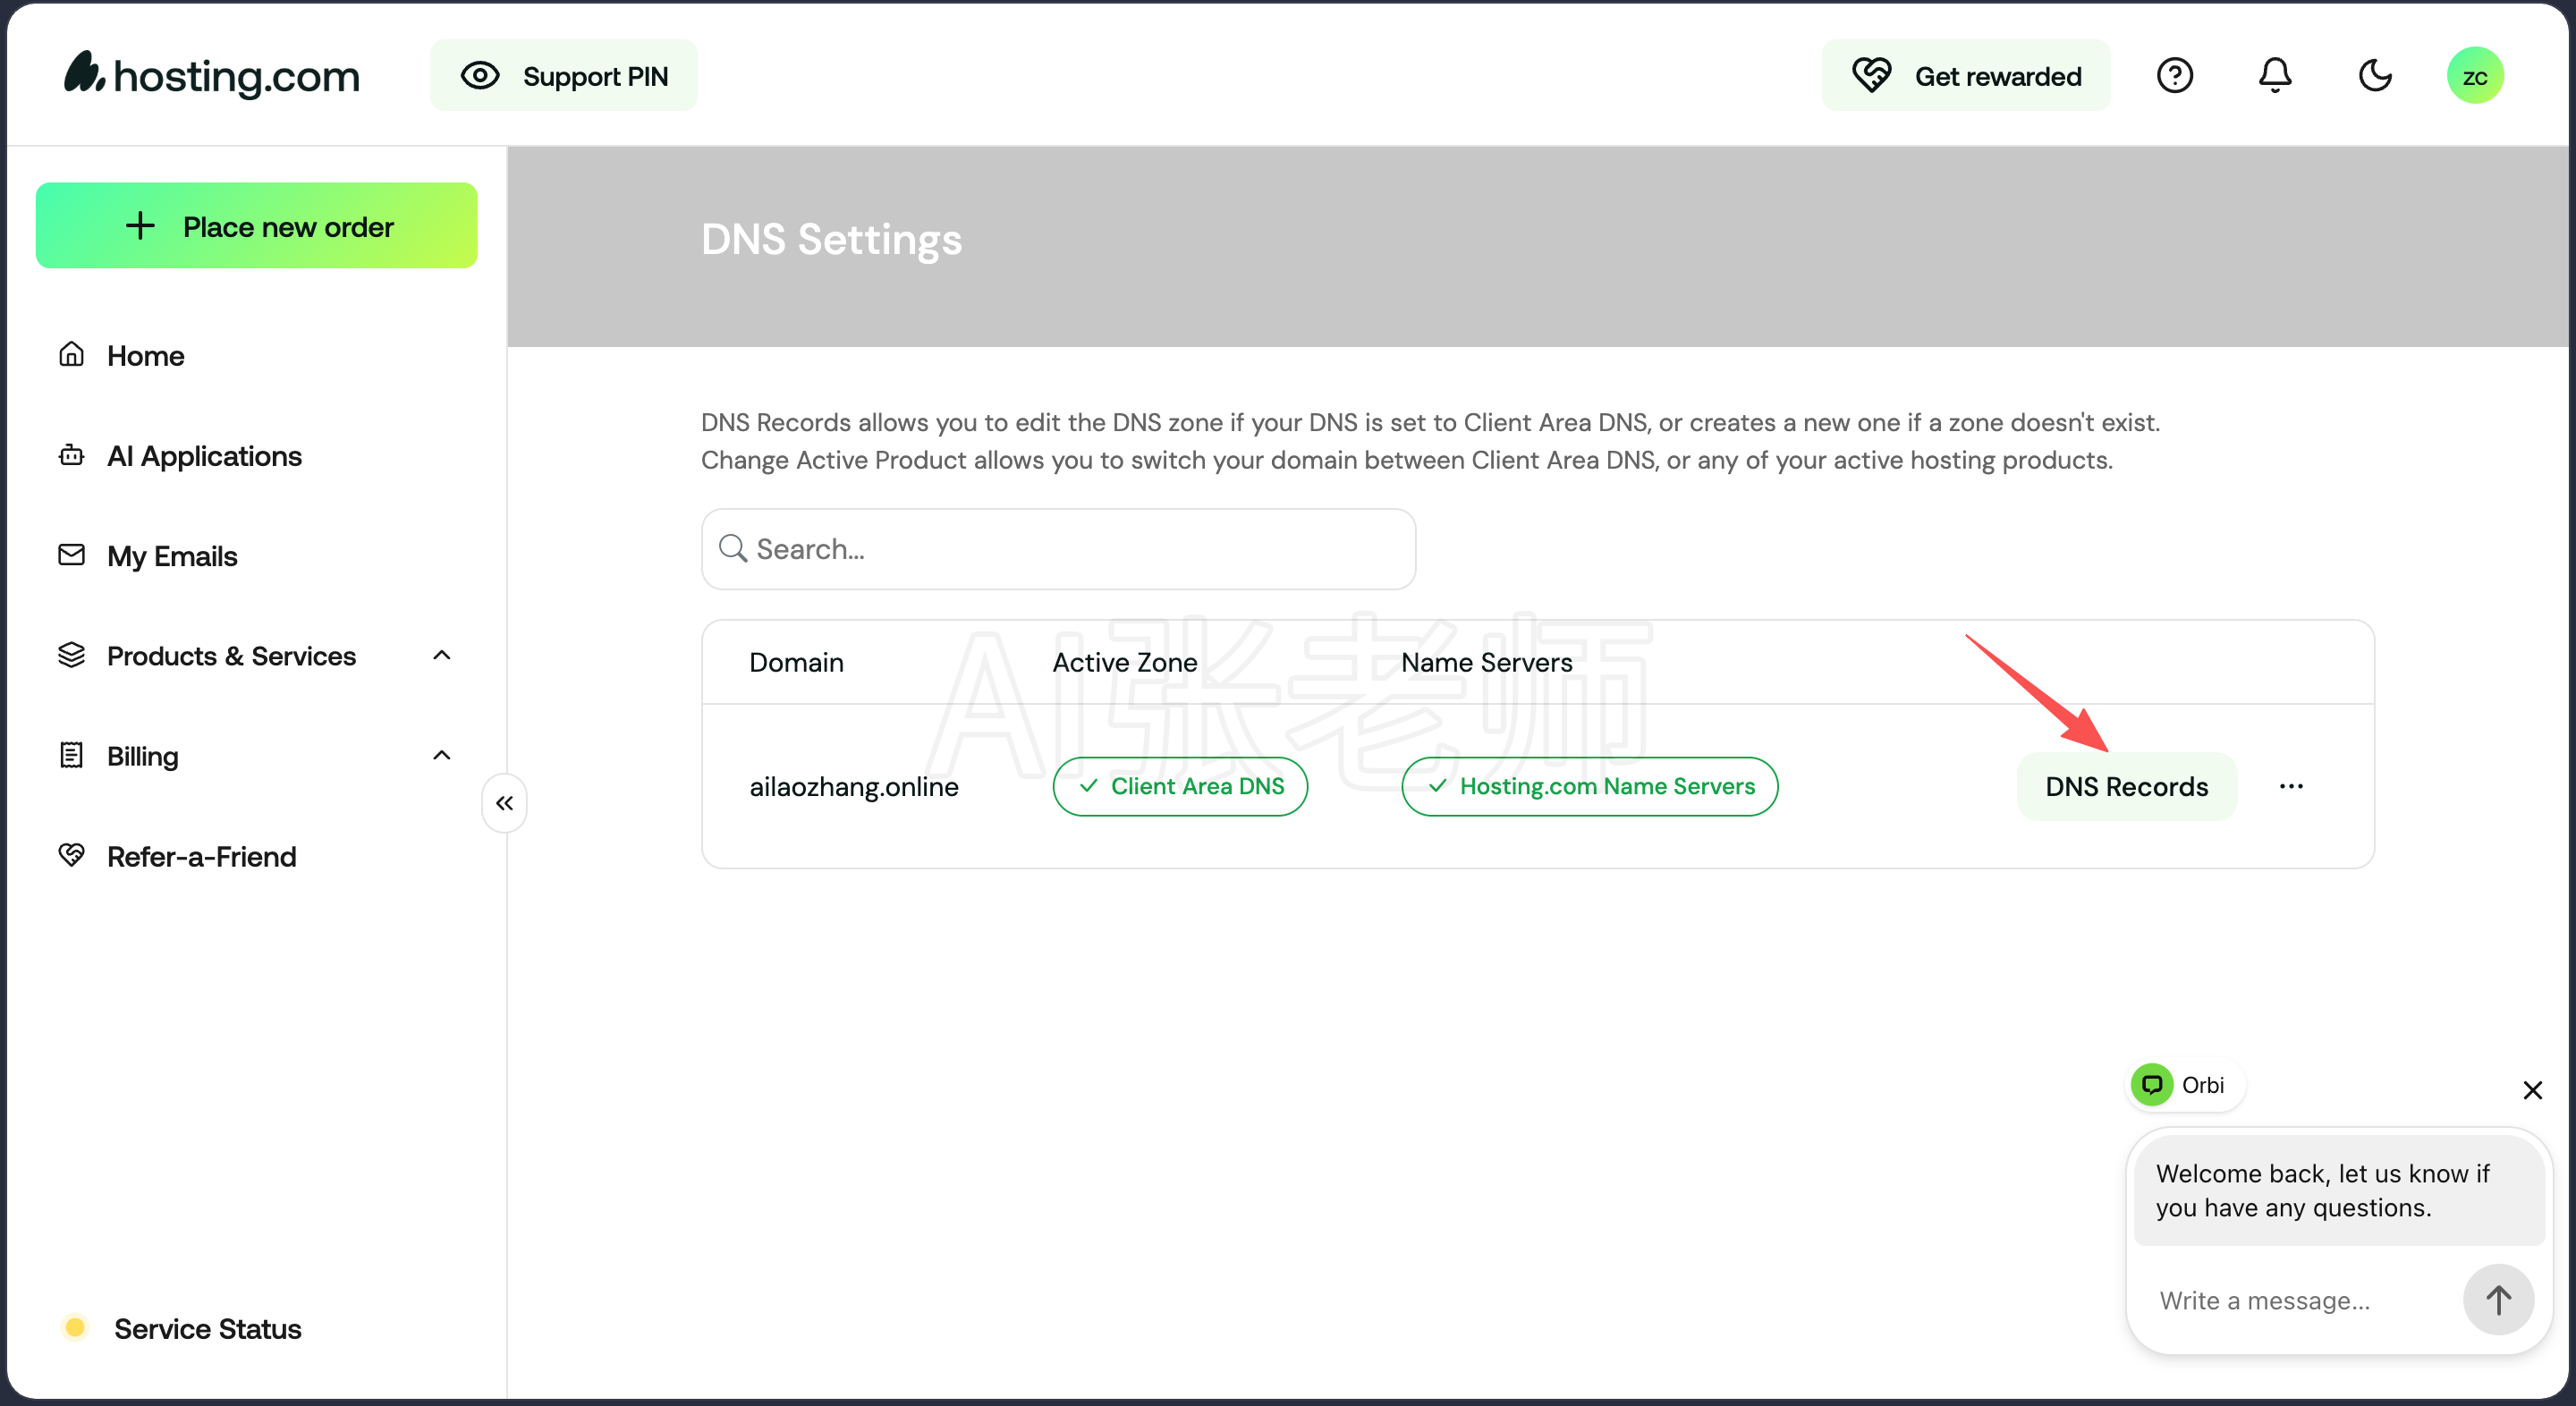Click the Welcome back chat message
The image size is (2576, 1406).
point(2339,1191)
